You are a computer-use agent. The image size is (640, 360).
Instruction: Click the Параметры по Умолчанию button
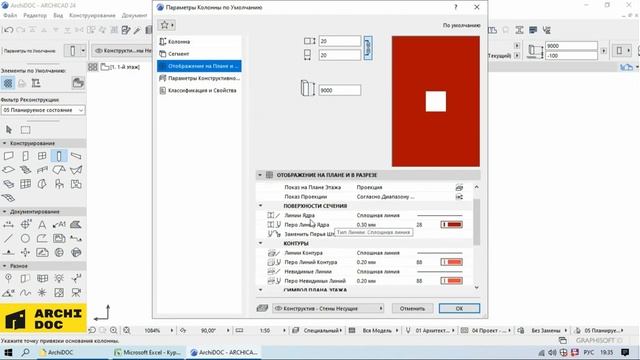[x=29, y=51]
